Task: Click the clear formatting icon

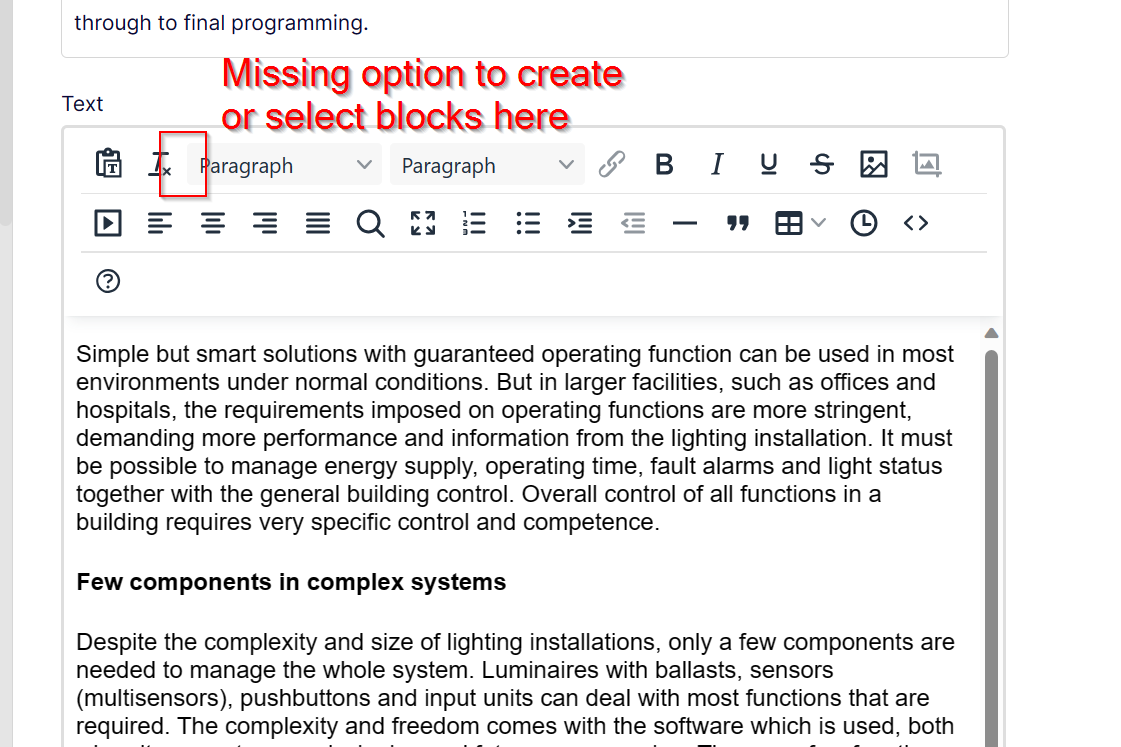Action: 160,164
